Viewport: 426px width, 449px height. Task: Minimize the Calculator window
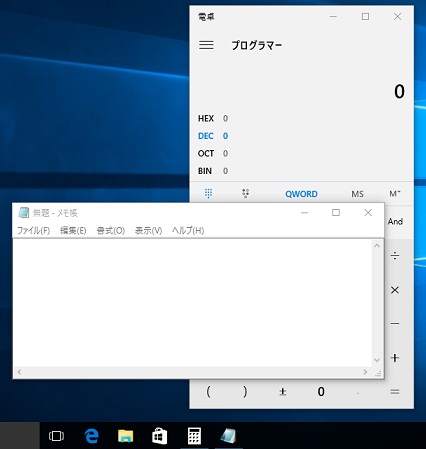tap(333, 16)
